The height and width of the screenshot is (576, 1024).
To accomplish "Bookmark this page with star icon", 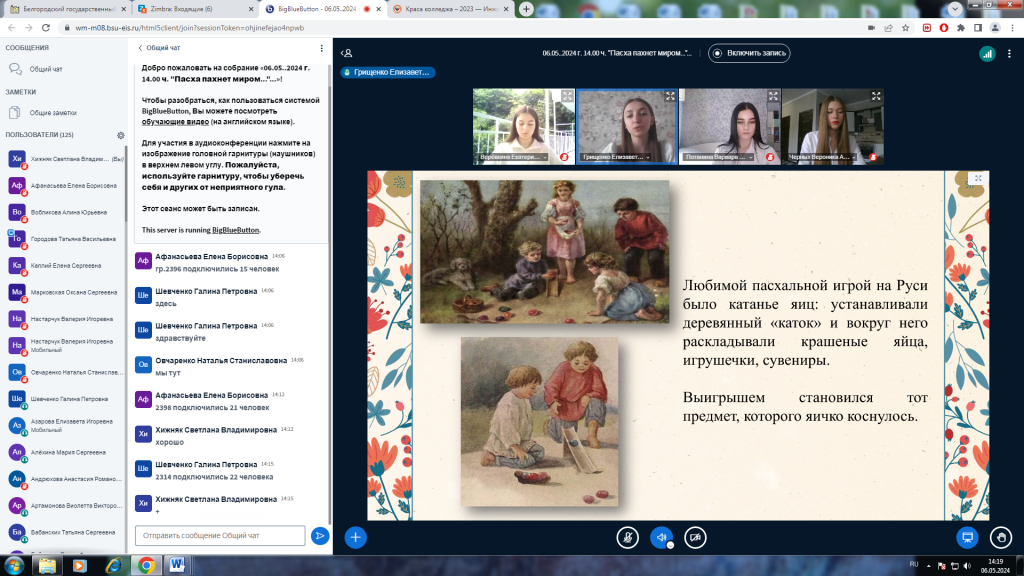I will coord(905,28).
